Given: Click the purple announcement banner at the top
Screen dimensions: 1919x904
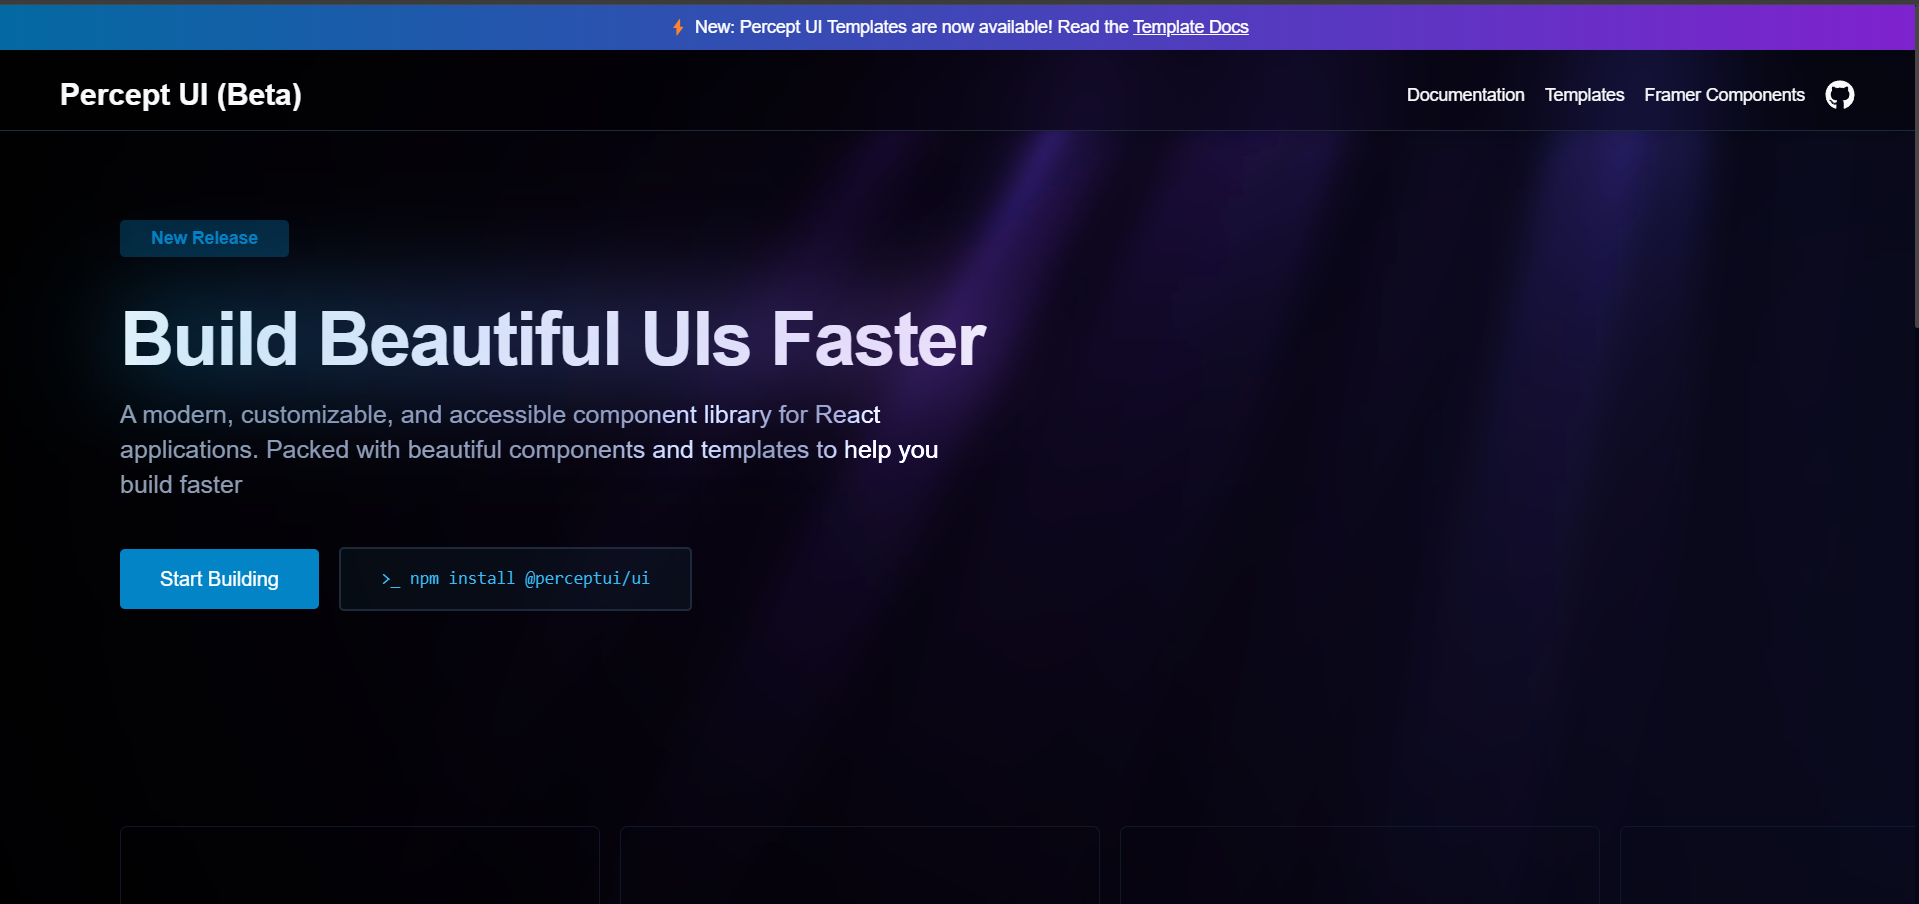Looking at the screenshot, I should (x=959, y=27).
